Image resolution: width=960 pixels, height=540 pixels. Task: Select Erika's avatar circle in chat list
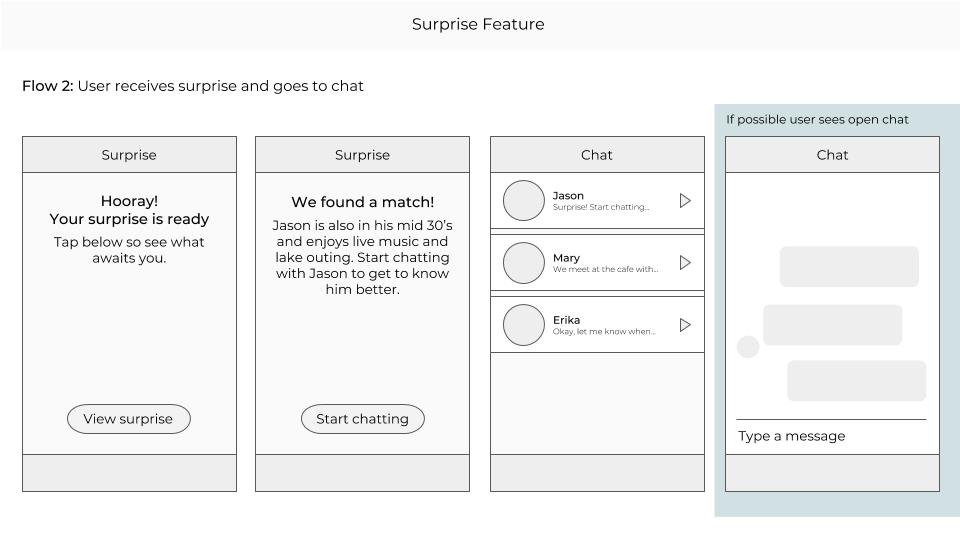click(x=523, y=325)
